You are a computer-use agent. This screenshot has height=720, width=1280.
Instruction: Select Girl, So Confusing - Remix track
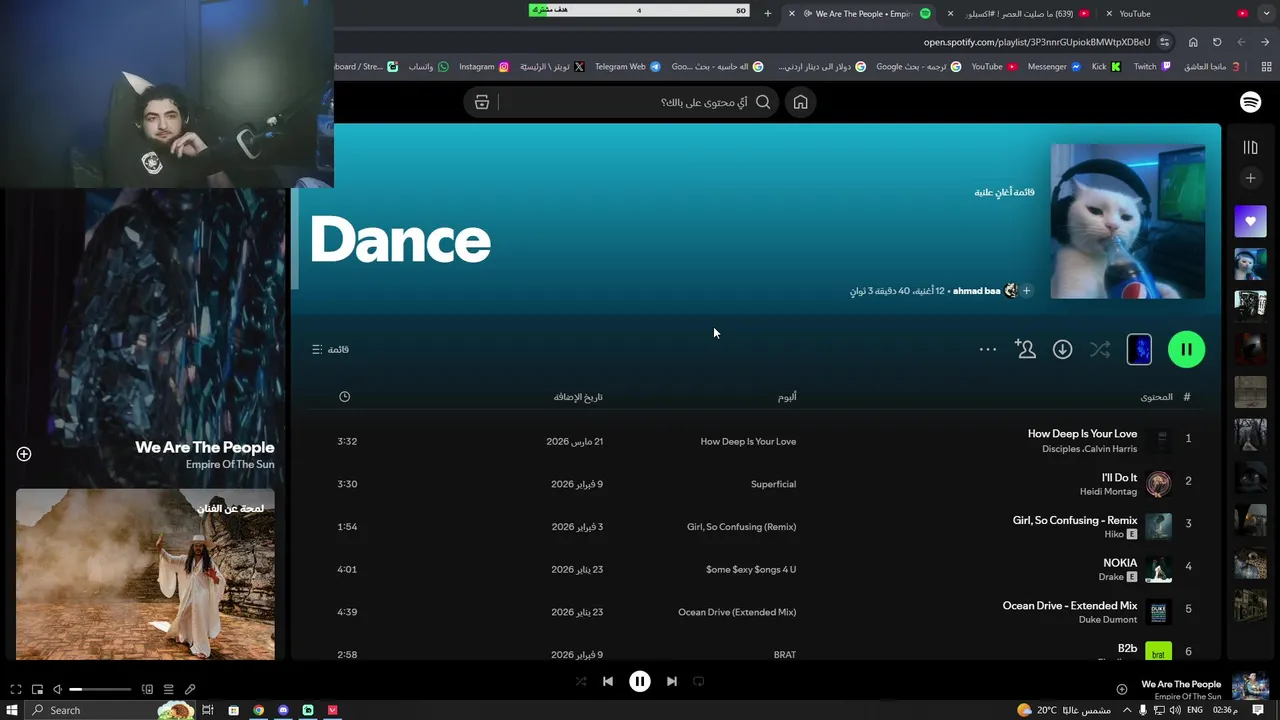click(x=1075, y=520)
